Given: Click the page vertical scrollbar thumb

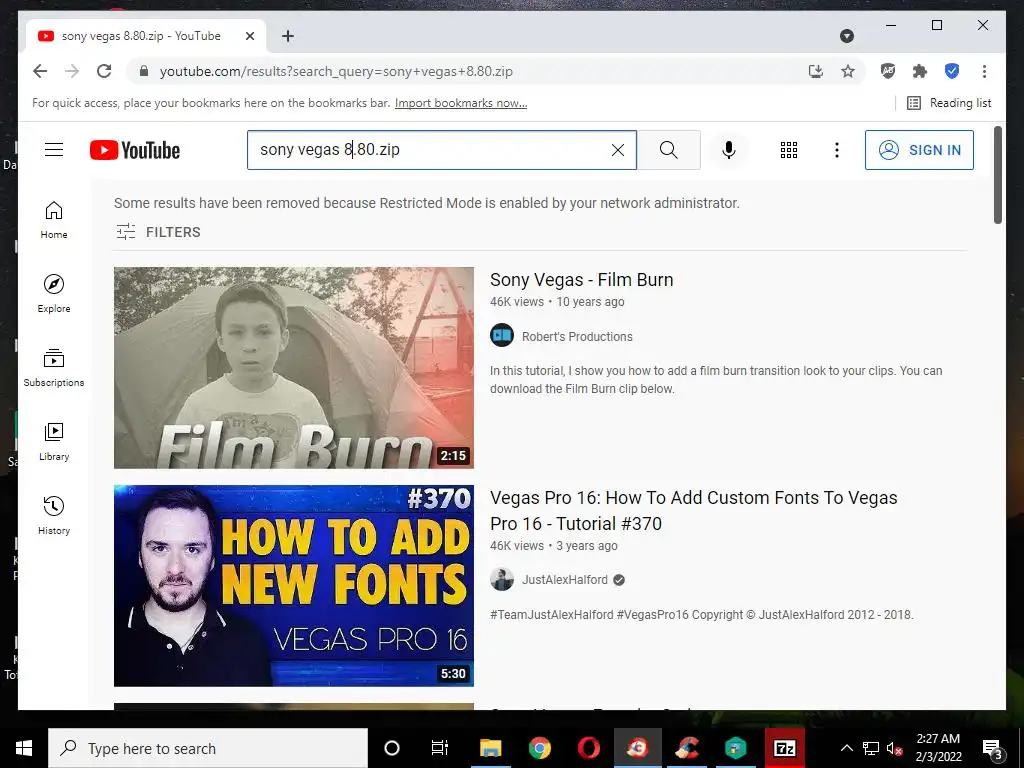Looking at the screenshot, I should tap(997, 174).
